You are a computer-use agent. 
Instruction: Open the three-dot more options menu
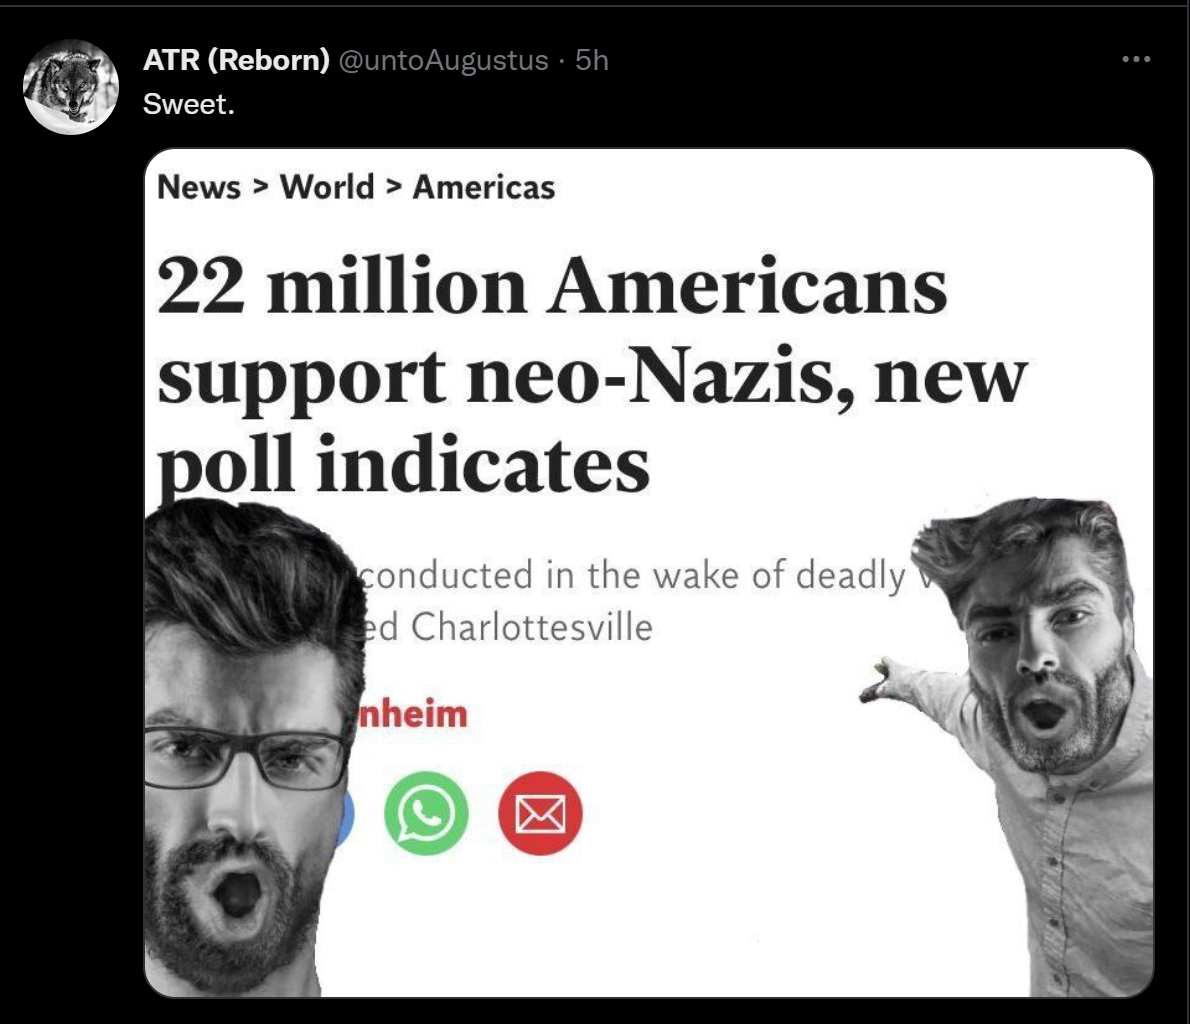pyautogui.click(x=1135, y=59)
